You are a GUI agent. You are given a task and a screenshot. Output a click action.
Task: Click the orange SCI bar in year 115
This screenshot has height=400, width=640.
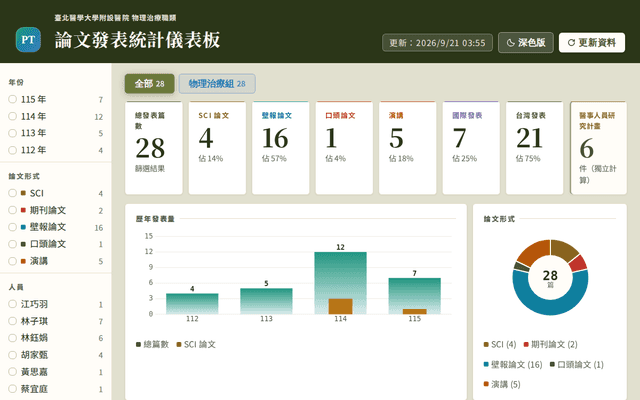[415, 311]
